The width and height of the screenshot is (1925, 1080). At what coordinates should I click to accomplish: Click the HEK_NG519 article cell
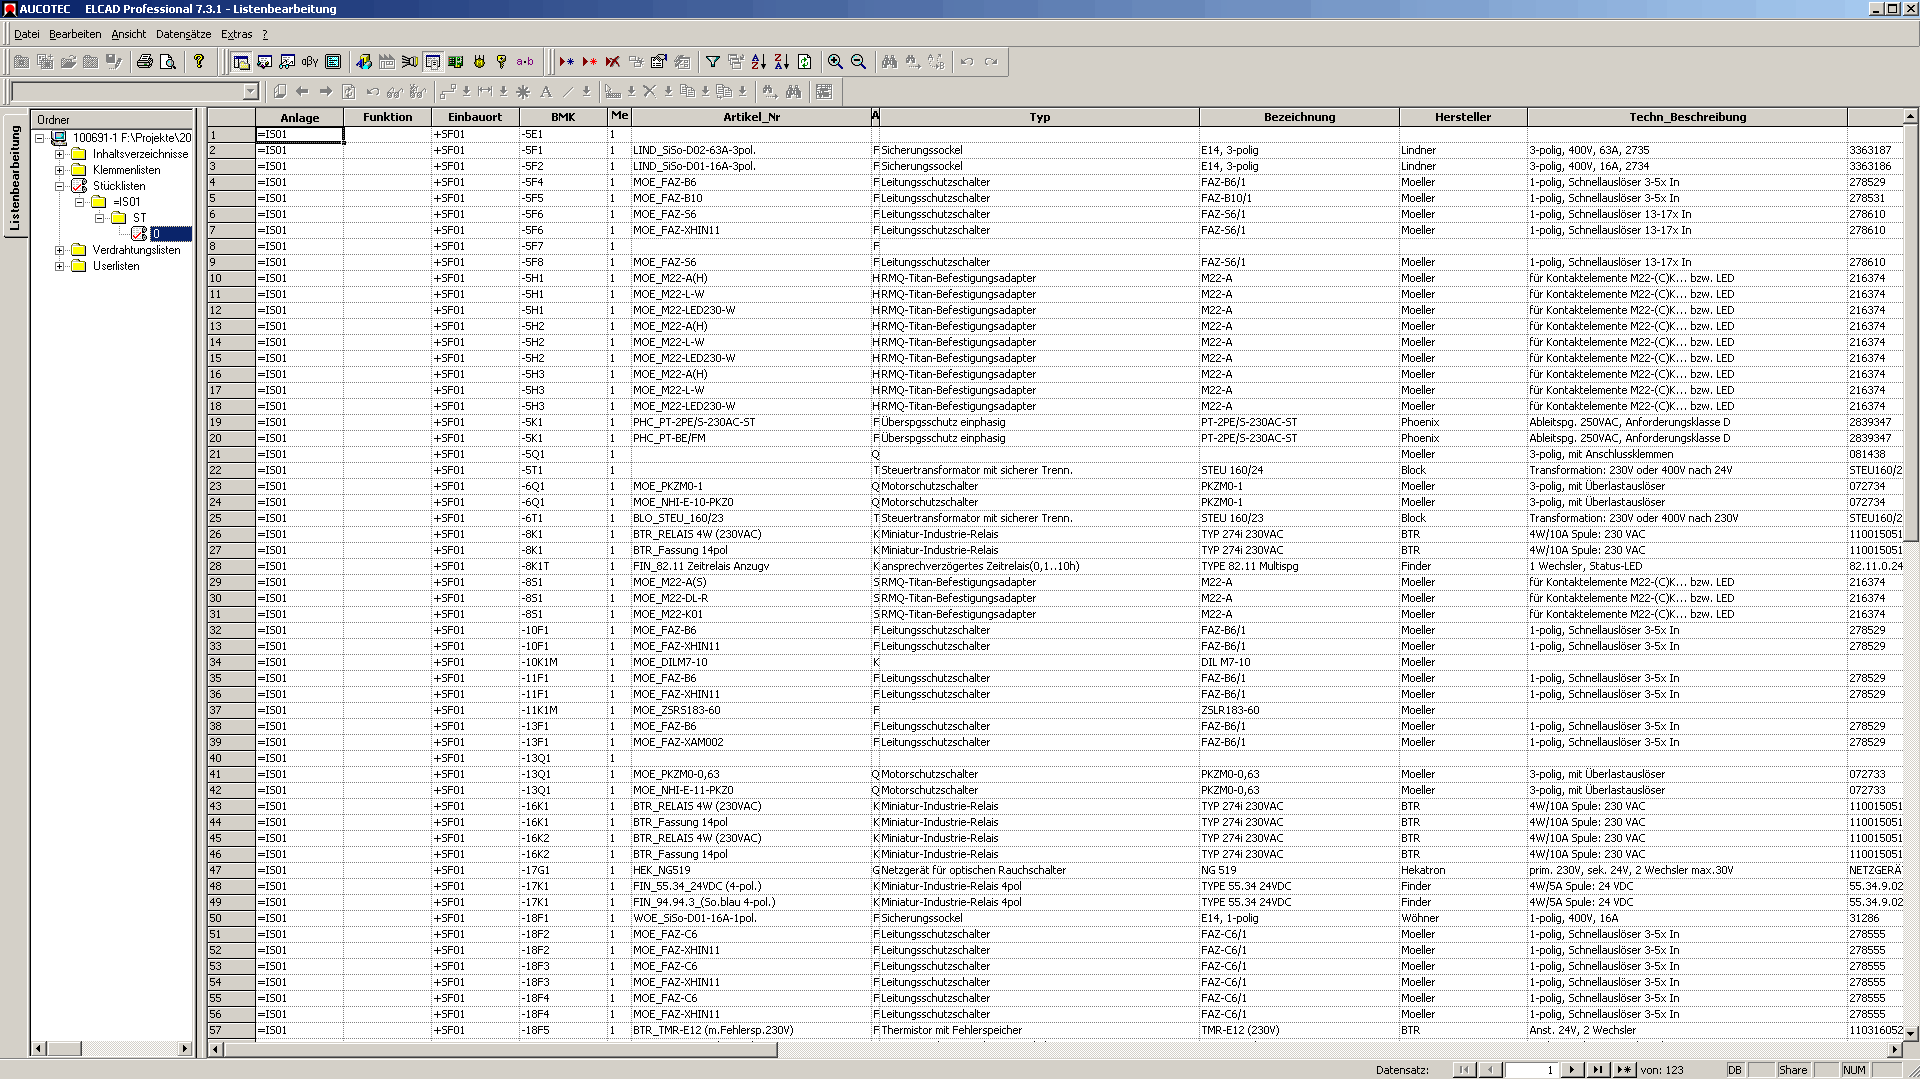pyautogui.click(x=751, y=870)
